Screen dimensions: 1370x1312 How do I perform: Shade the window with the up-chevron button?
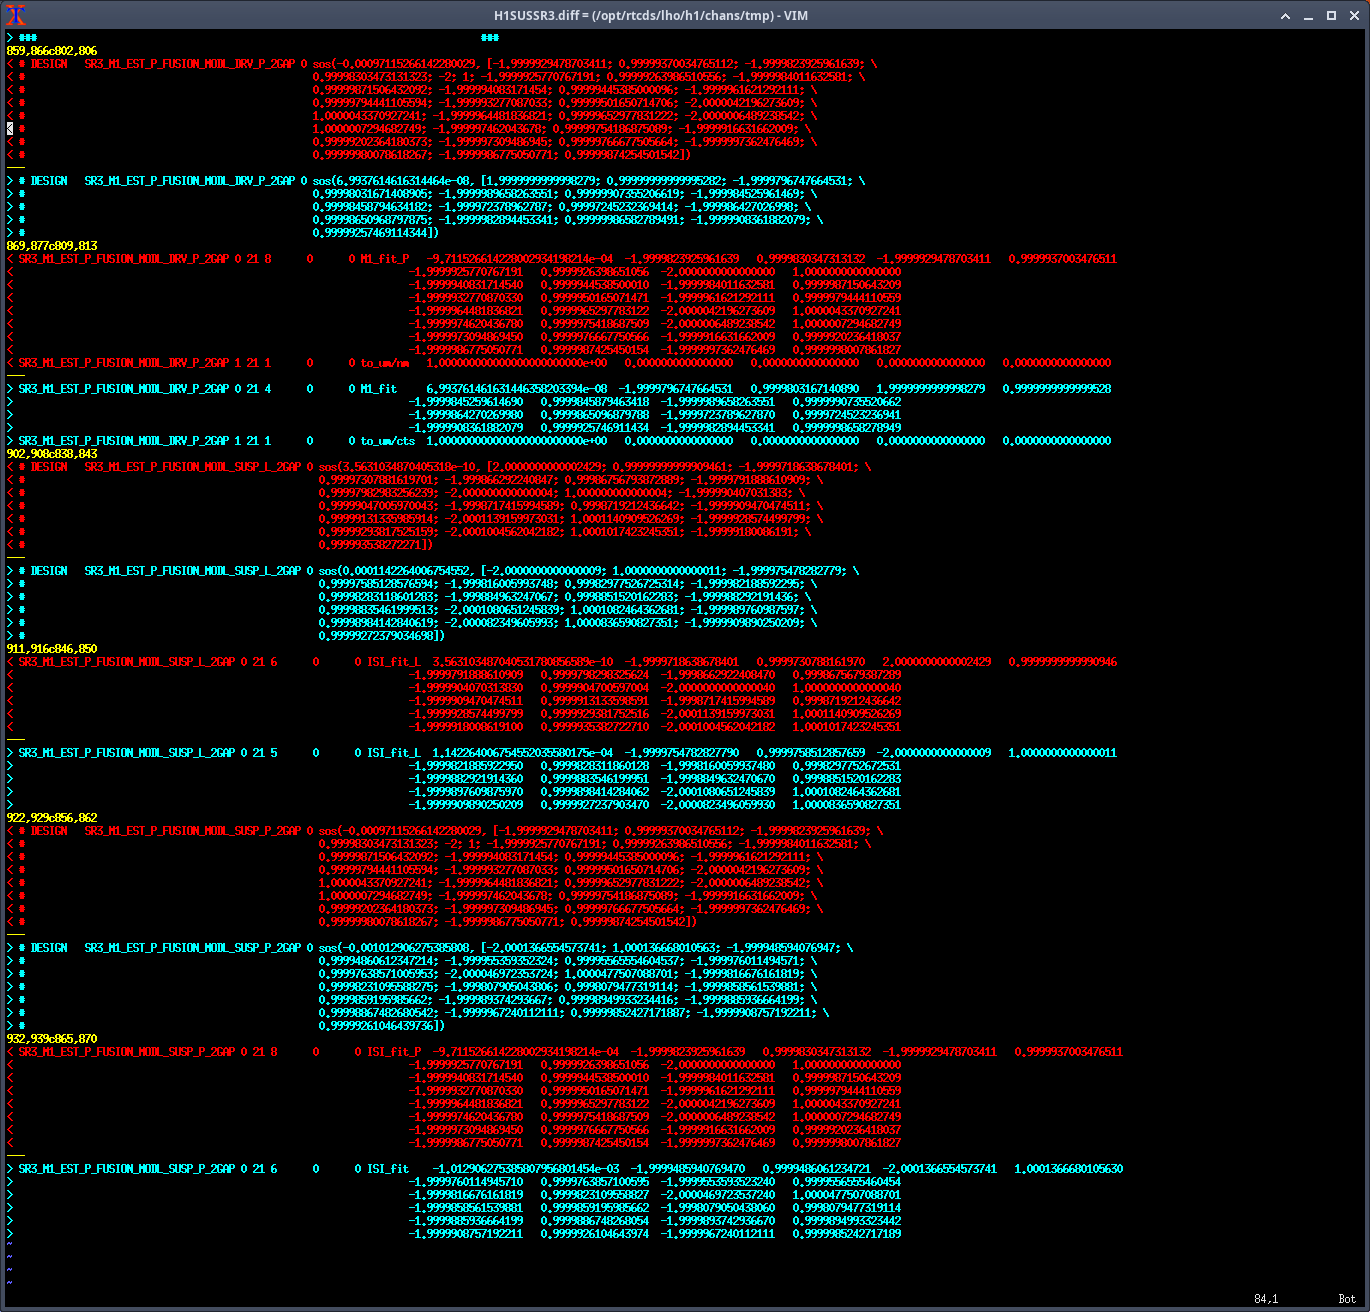pos(1286,16)
